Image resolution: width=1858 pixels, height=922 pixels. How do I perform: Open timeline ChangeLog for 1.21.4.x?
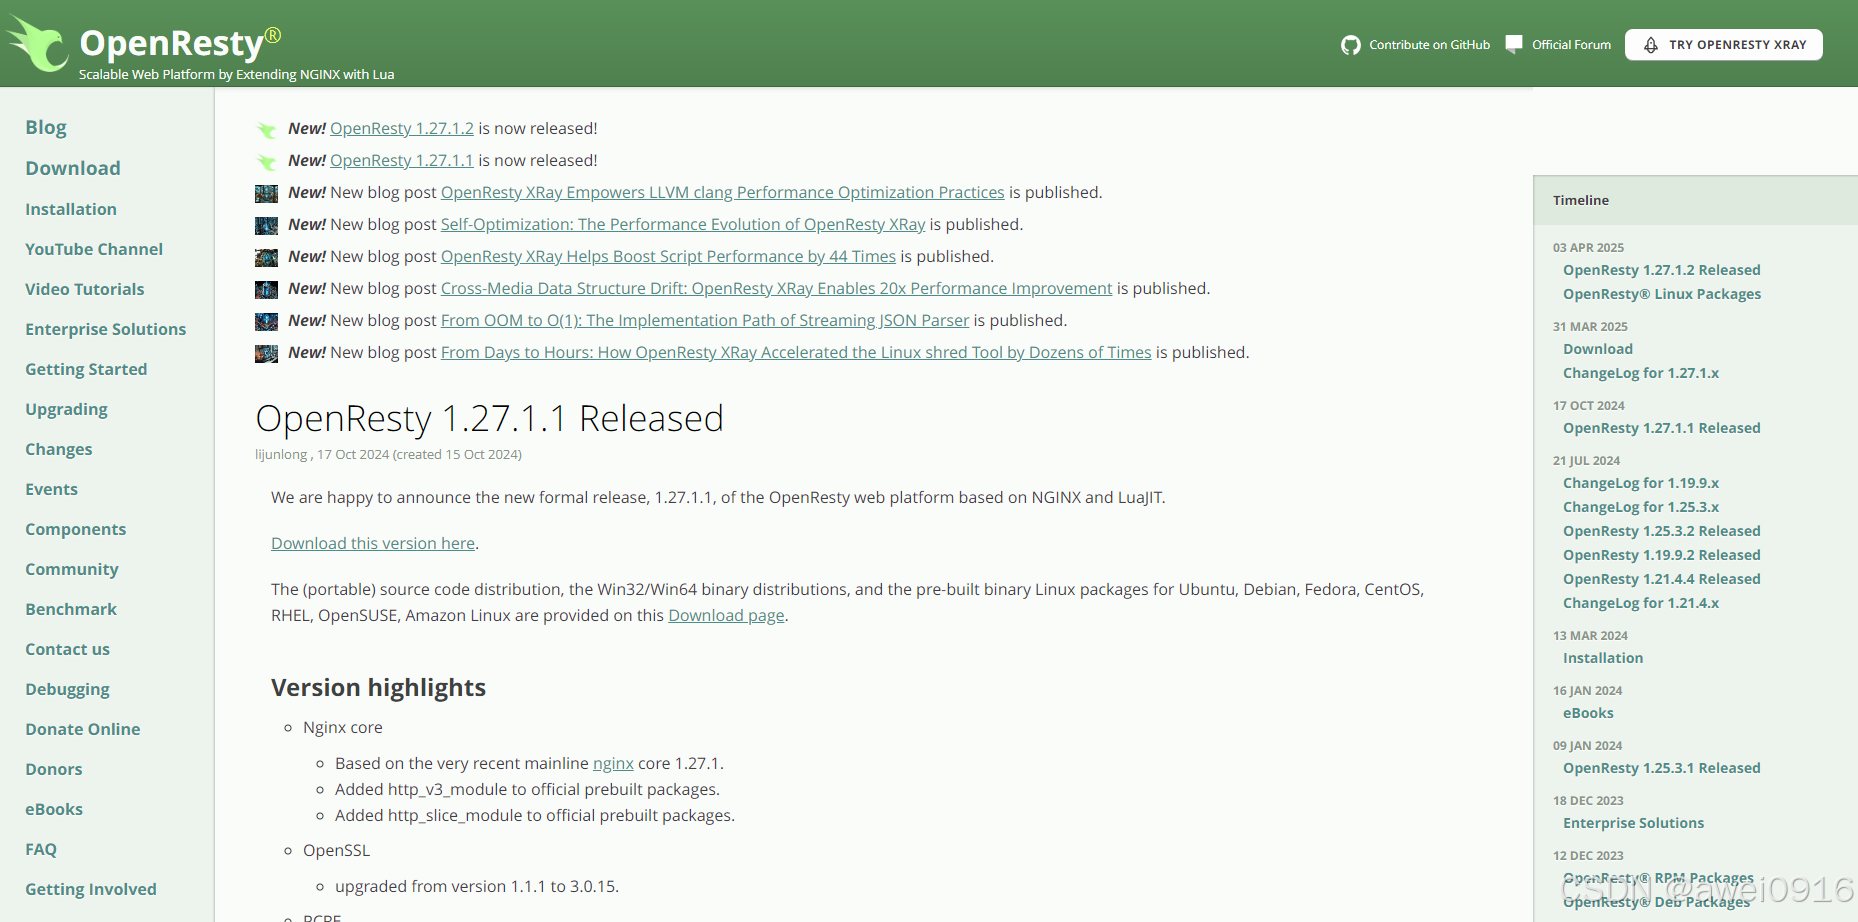[1641, 603]
